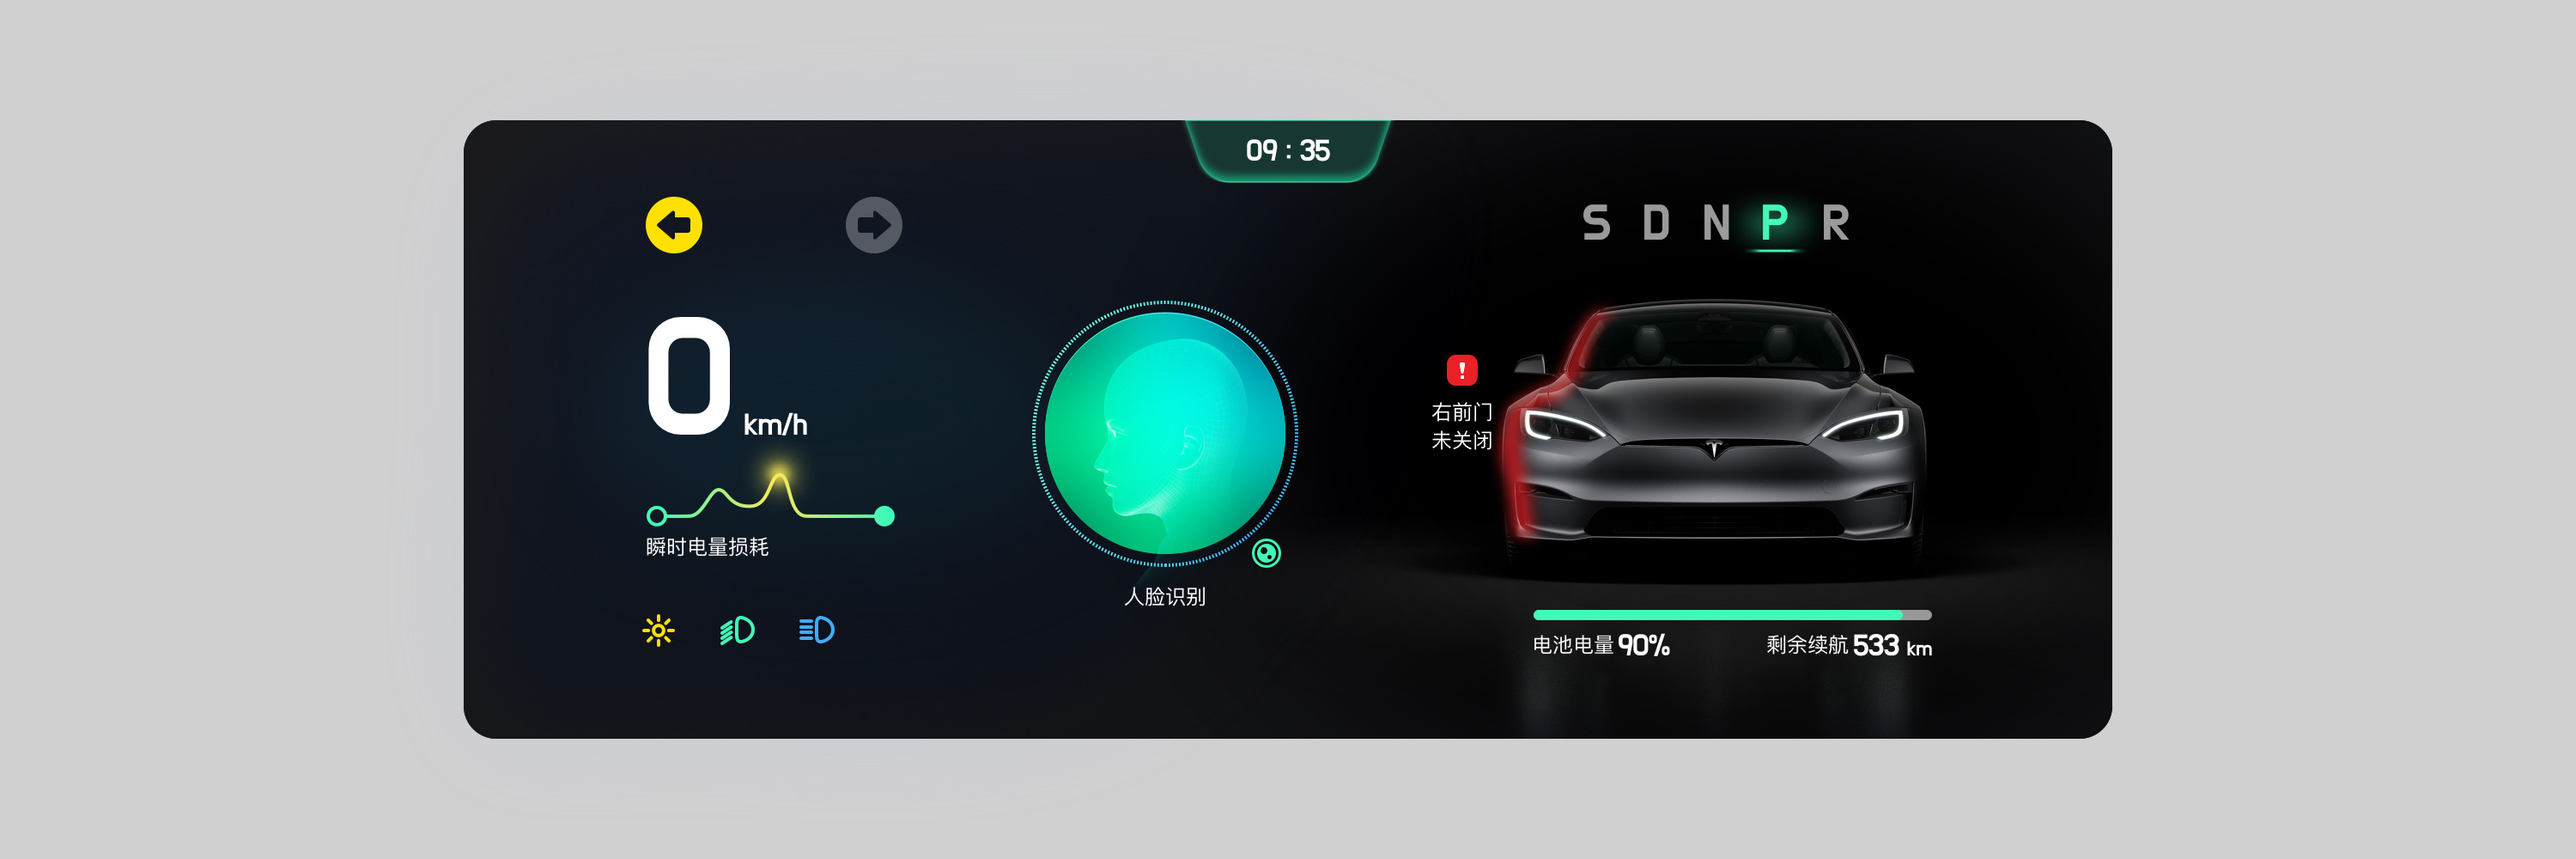Select the D drive gear
This screenshot has height=859, width=2576.
(1656, 222)
